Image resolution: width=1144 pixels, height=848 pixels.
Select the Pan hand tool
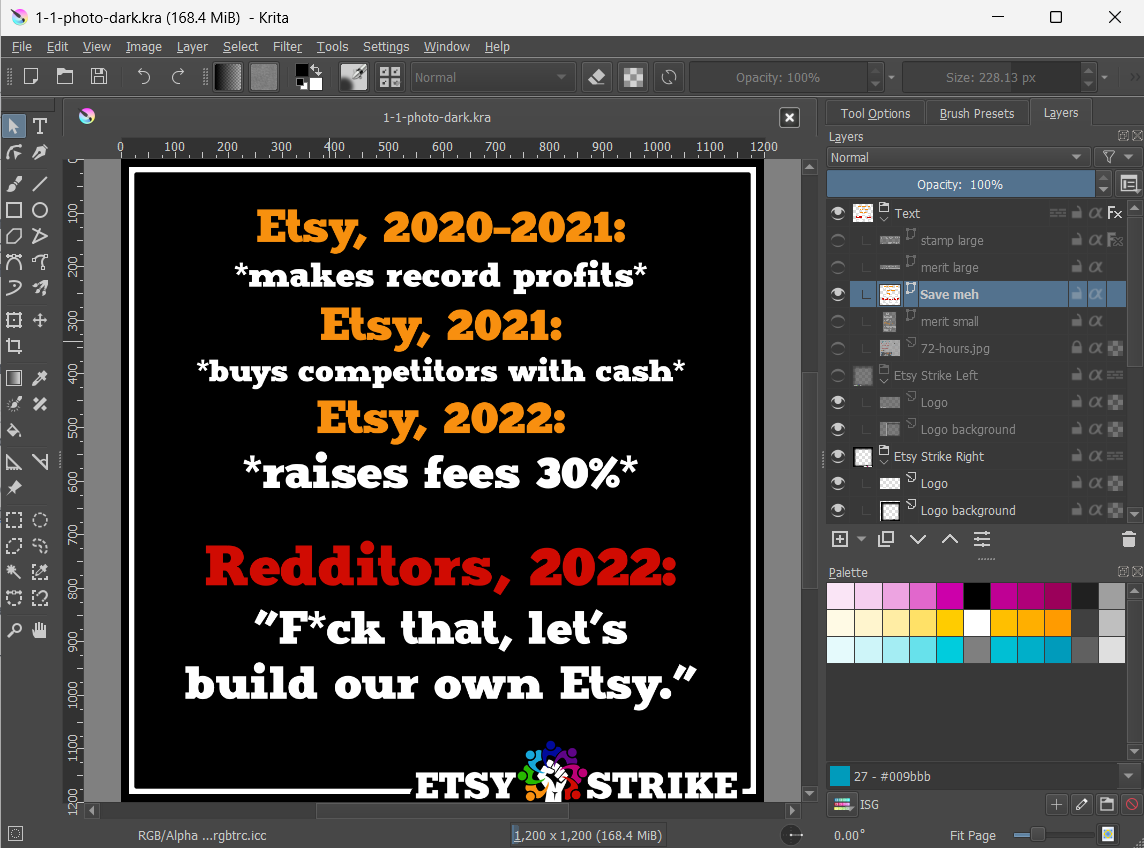(x=40, y=631)
